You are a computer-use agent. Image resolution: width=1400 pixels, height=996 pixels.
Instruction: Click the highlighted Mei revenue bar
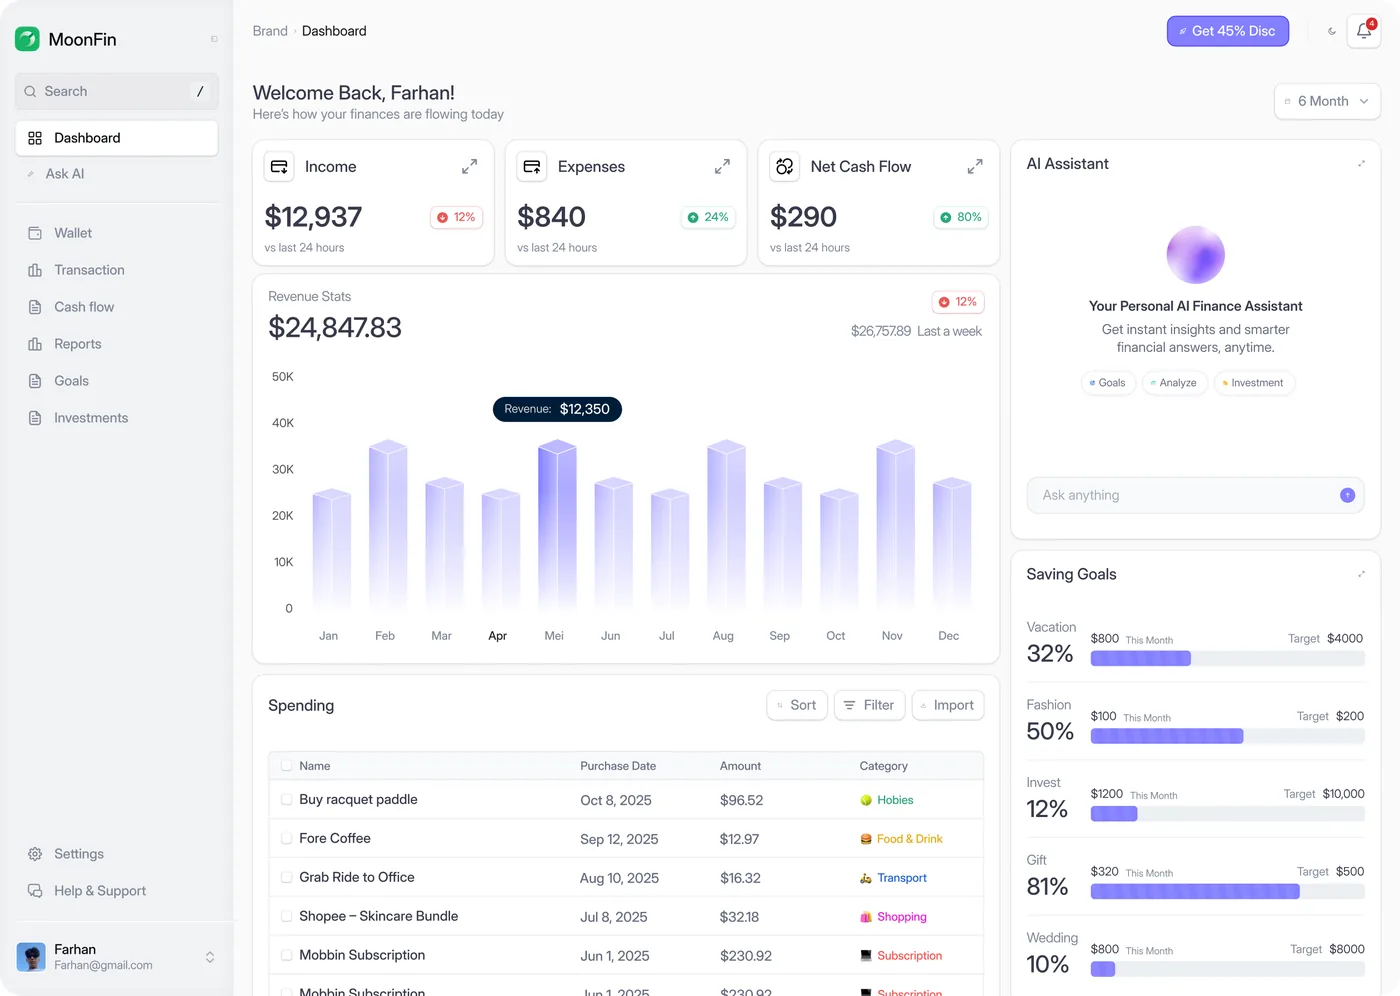557,524
